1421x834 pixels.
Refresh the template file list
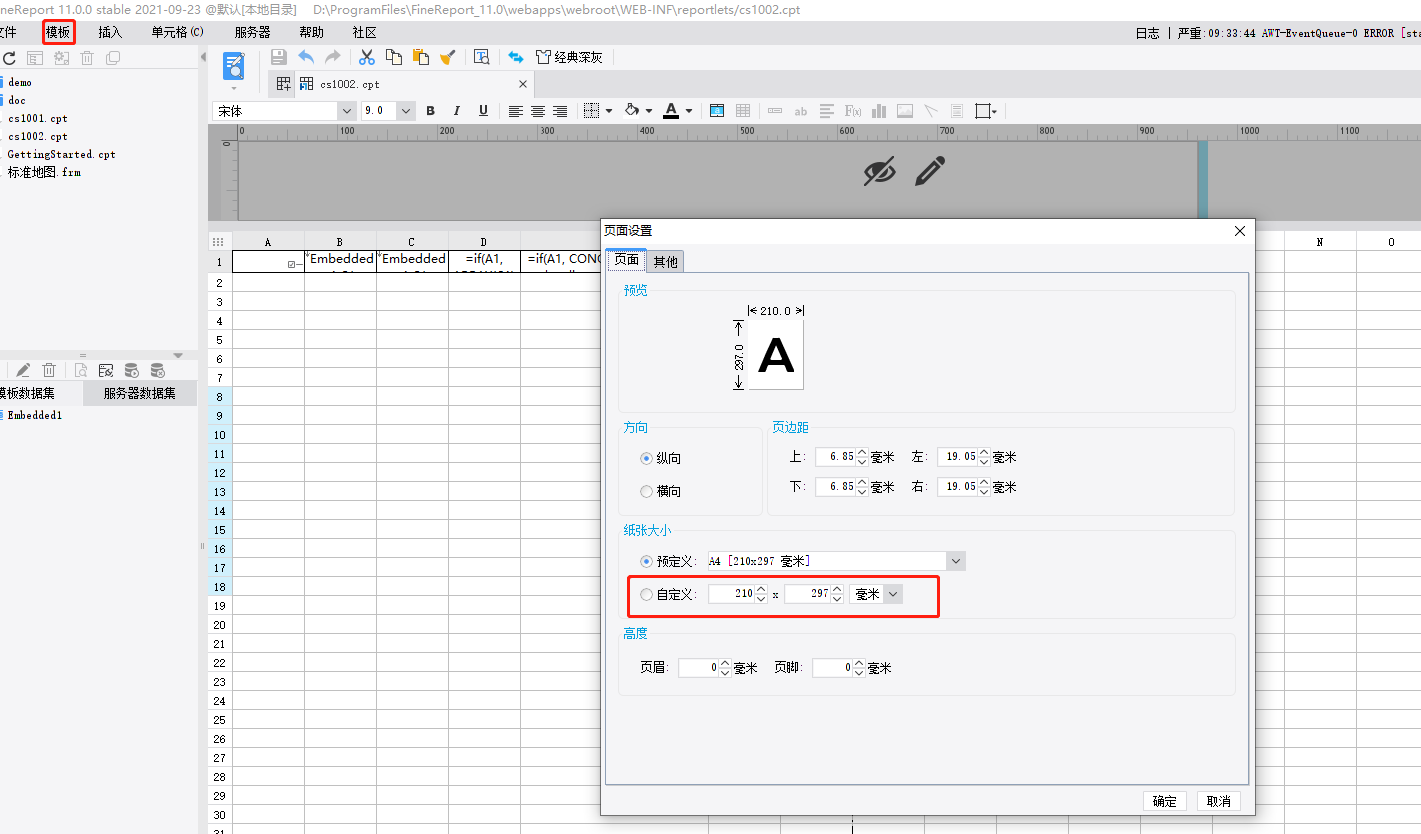[9, 59]
